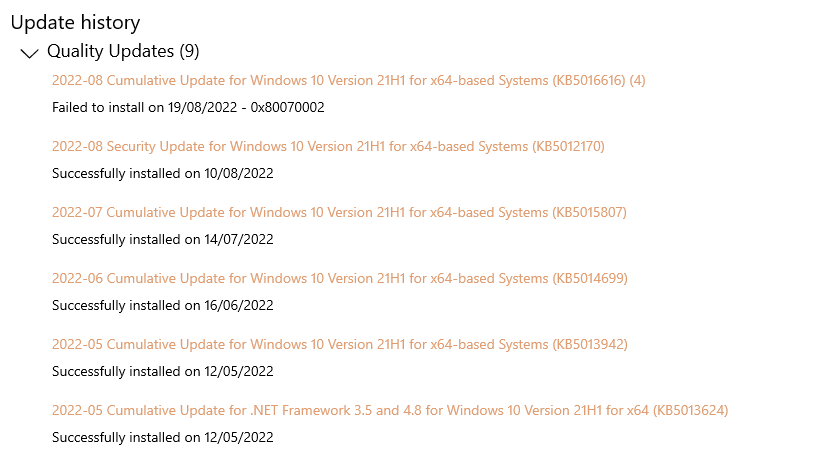Click the error code 0x80070002
The width and height of the screenshot is (813, 458).
tap(287, 107)
